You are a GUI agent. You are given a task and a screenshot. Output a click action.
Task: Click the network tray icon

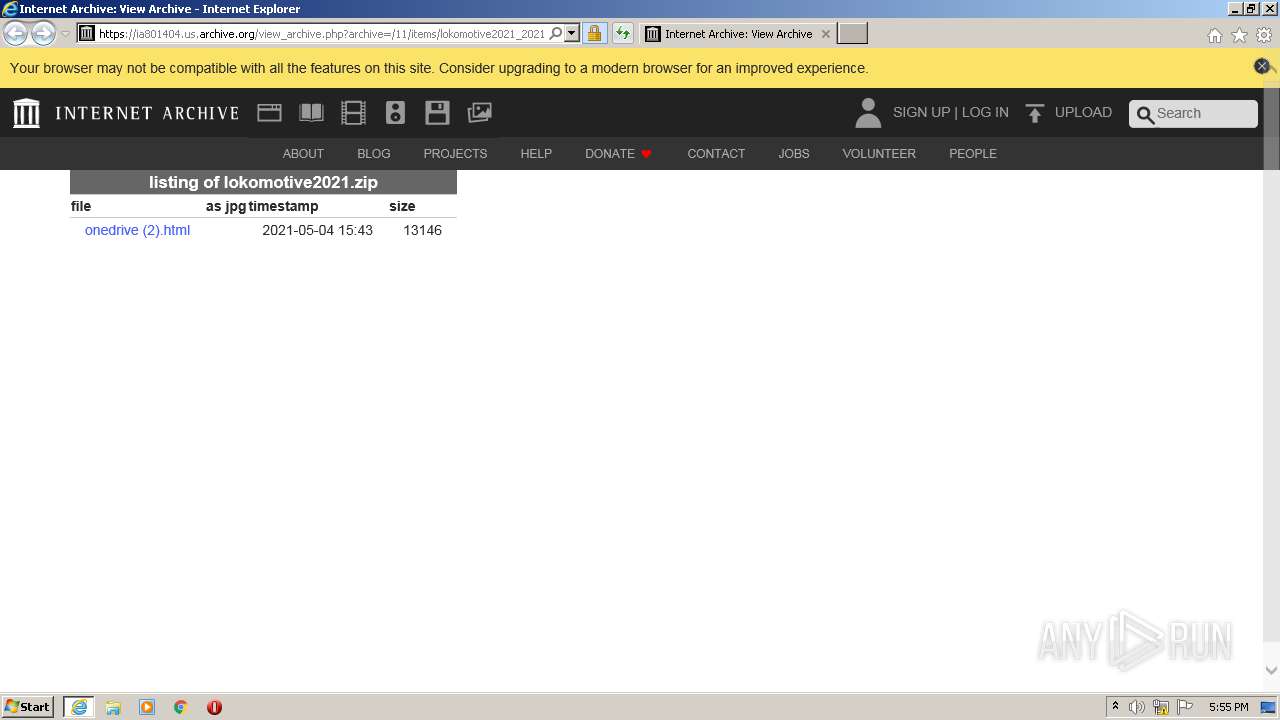[x=1161, y=707]
